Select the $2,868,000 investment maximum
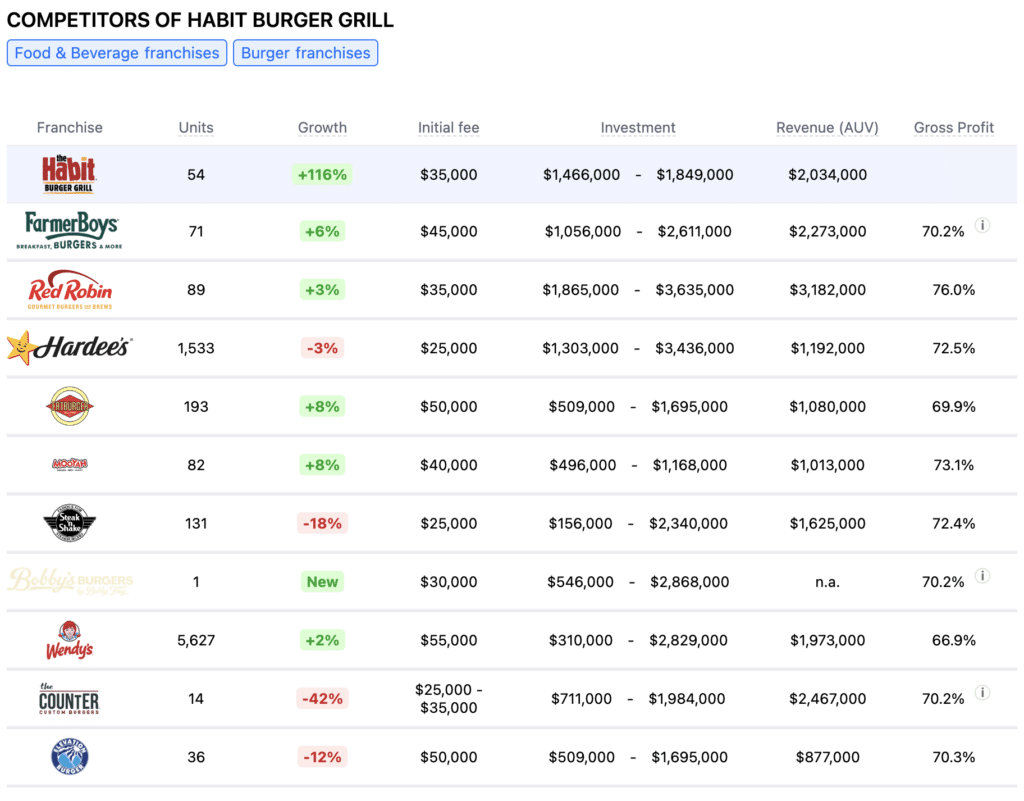Viewport: 1024px width, 801px height. click(690, 582)
